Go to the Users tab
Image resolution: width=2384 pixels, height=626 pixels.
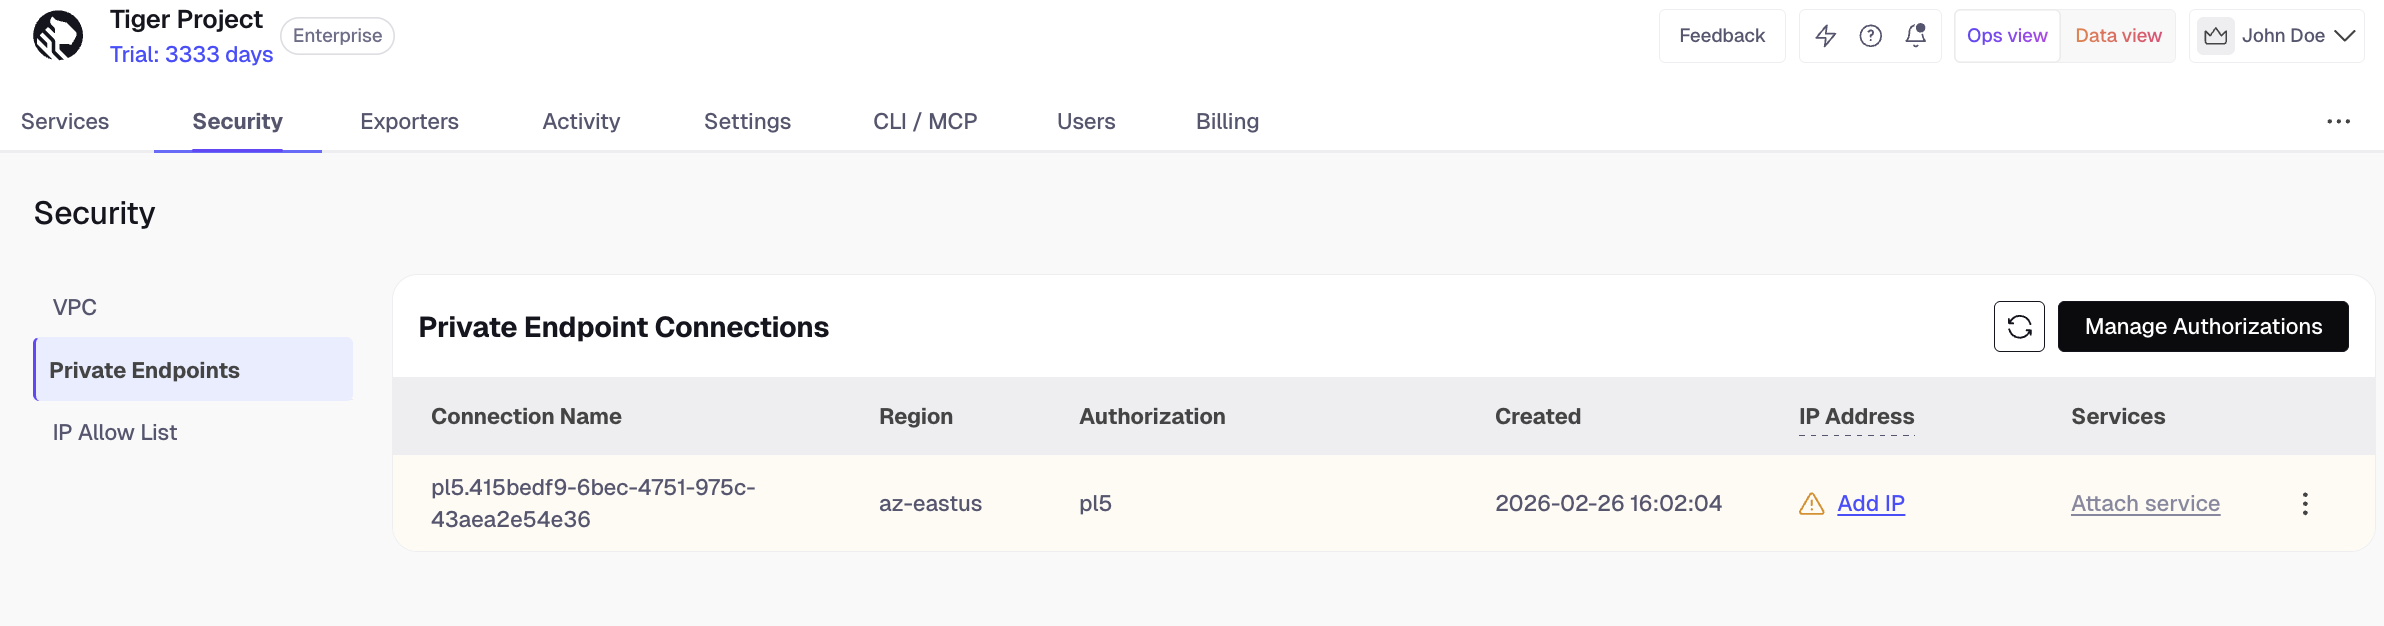click(x=1086, y=121)
